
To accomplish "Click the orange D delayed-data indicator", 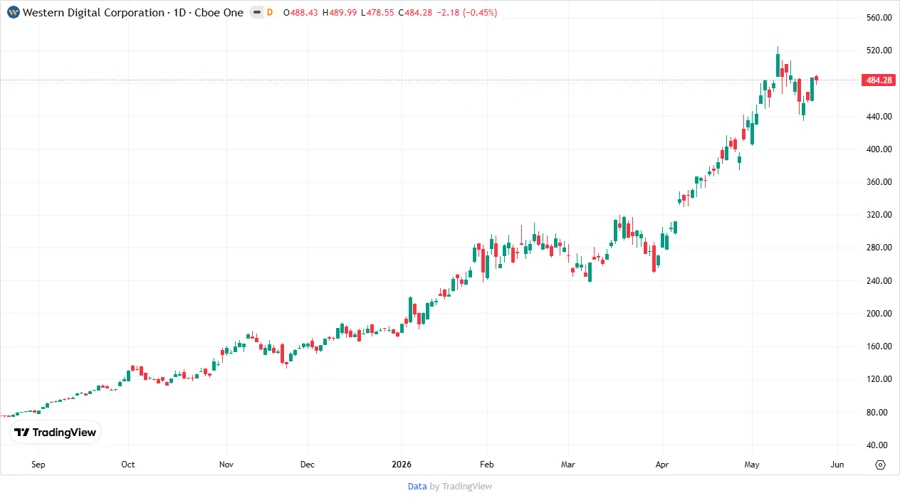I will tap(270, 12).
